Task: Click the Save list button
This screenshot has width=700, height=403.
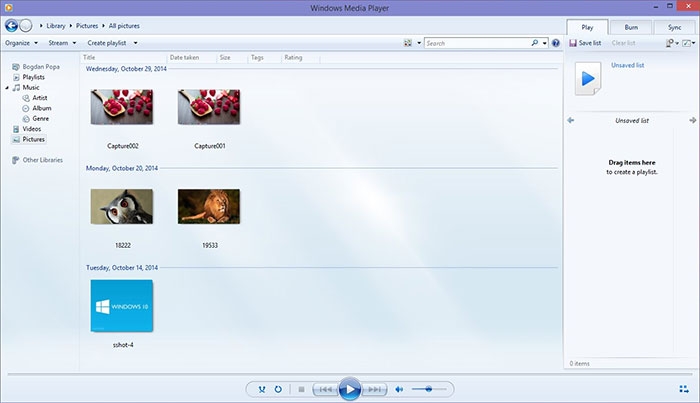Action: click(x=587, y=43)
